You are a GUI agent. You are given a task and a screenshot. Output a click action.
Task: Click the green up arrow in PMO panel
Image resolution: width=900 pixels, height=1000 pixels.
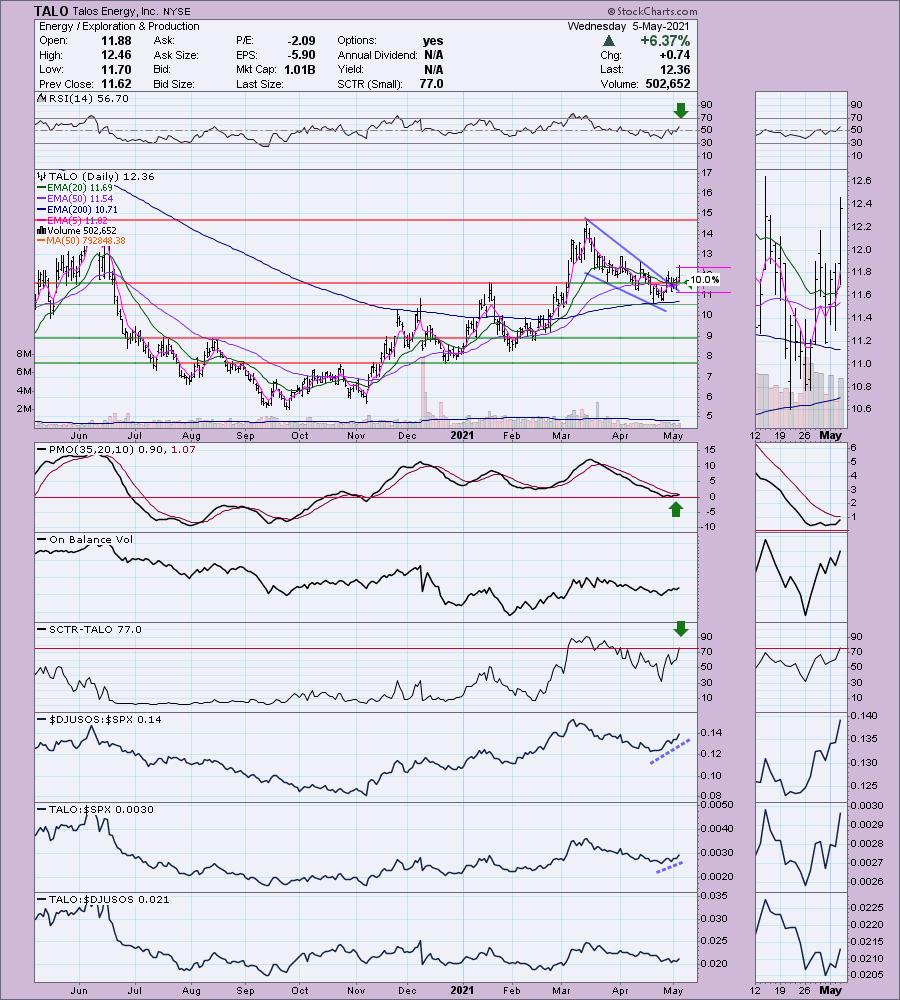pos(675,509)
